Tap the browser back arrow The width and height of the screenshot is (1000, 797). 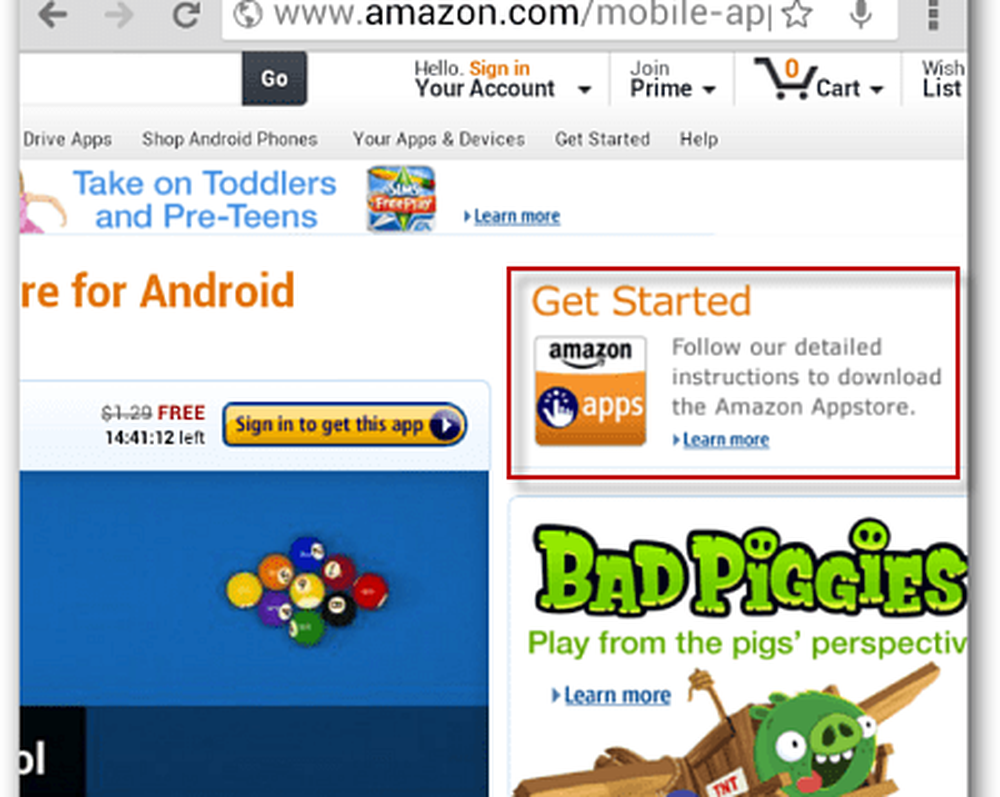[x=52, y=14]
